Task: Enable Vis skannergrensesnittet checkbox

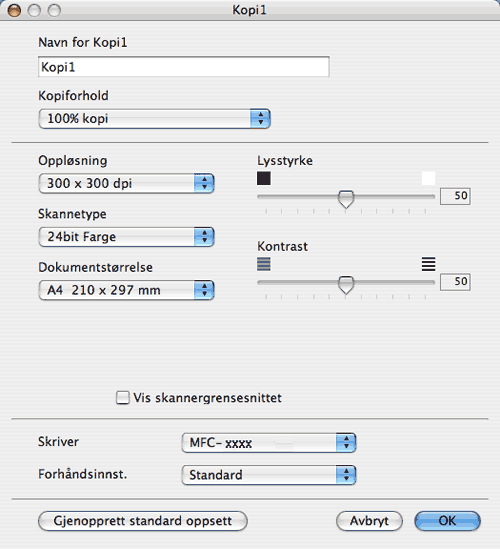Action: click(123, 398)
